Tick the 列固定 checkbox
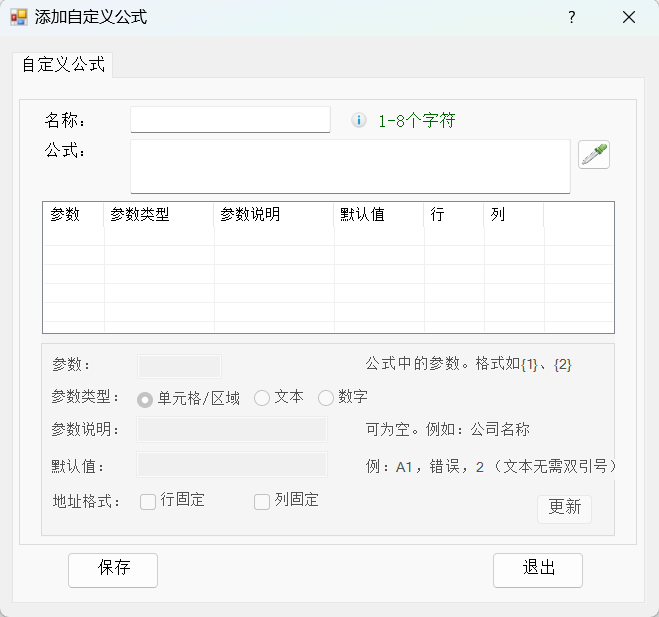 tap(262, 501)
